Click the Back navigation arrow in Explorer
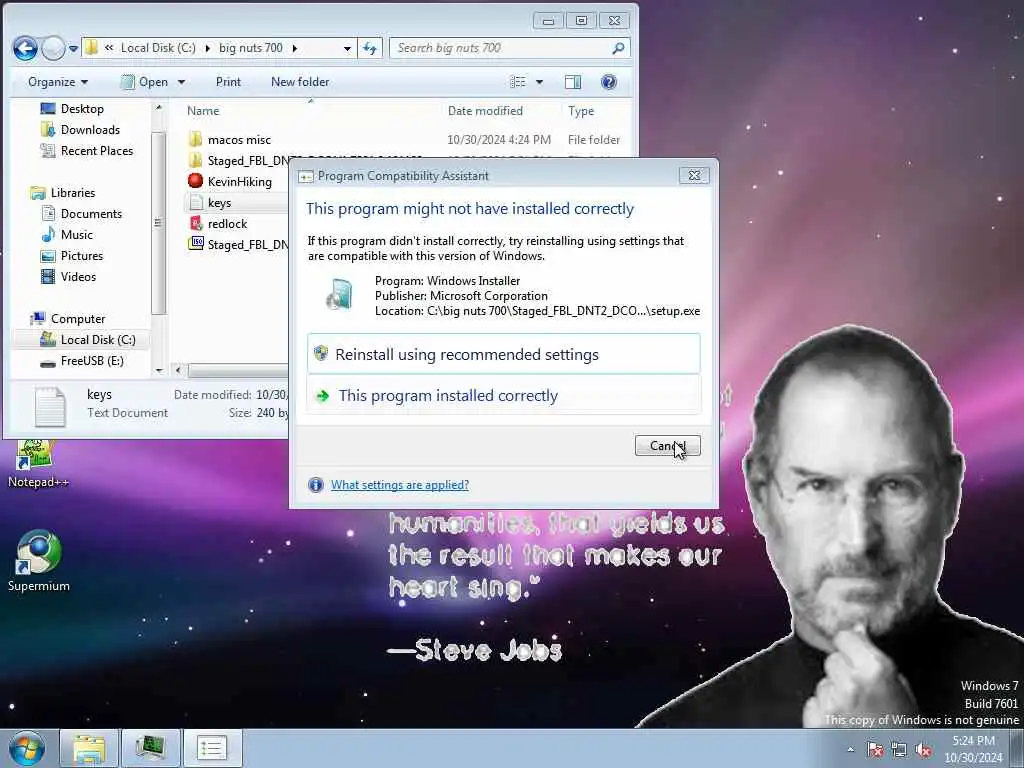The width and height of the screenshot is (1024, 768). (25, 48)
